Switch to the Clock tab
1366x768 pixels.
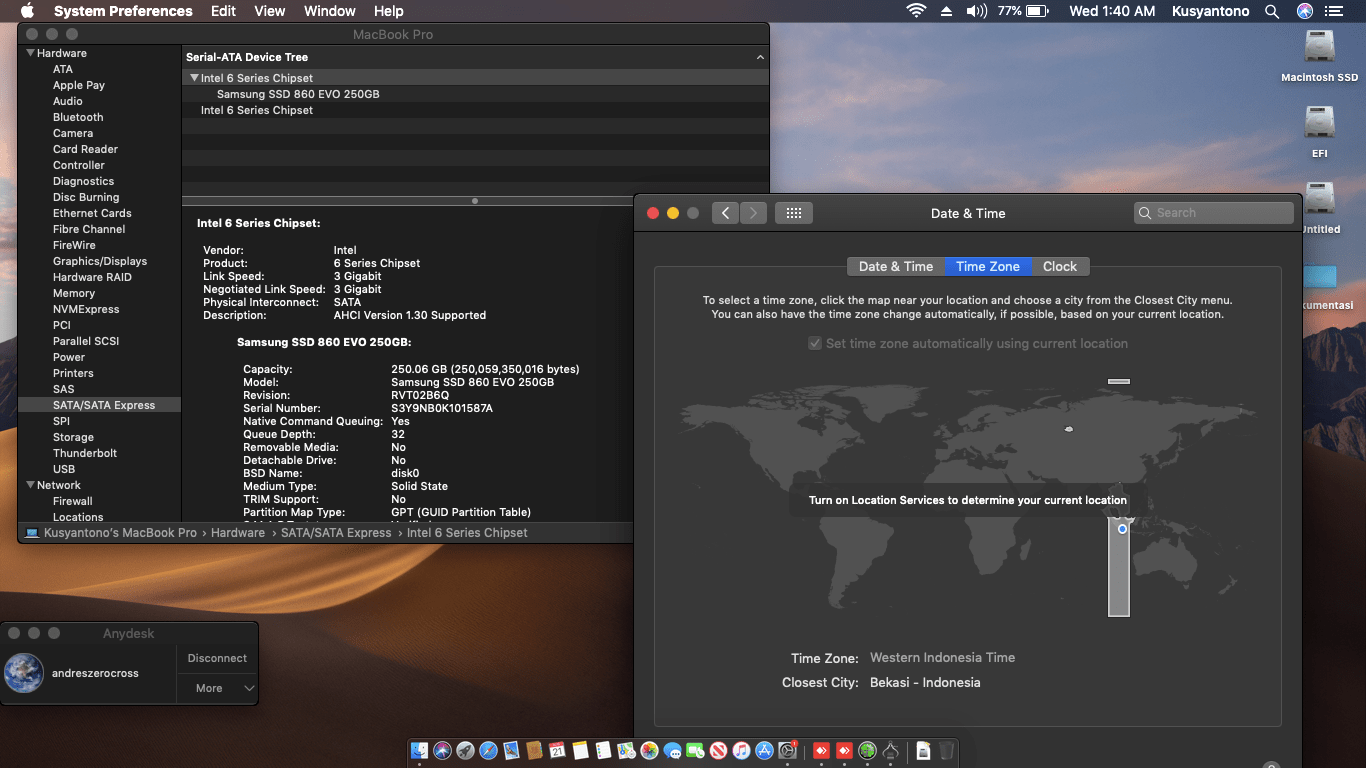[1060, 266]
